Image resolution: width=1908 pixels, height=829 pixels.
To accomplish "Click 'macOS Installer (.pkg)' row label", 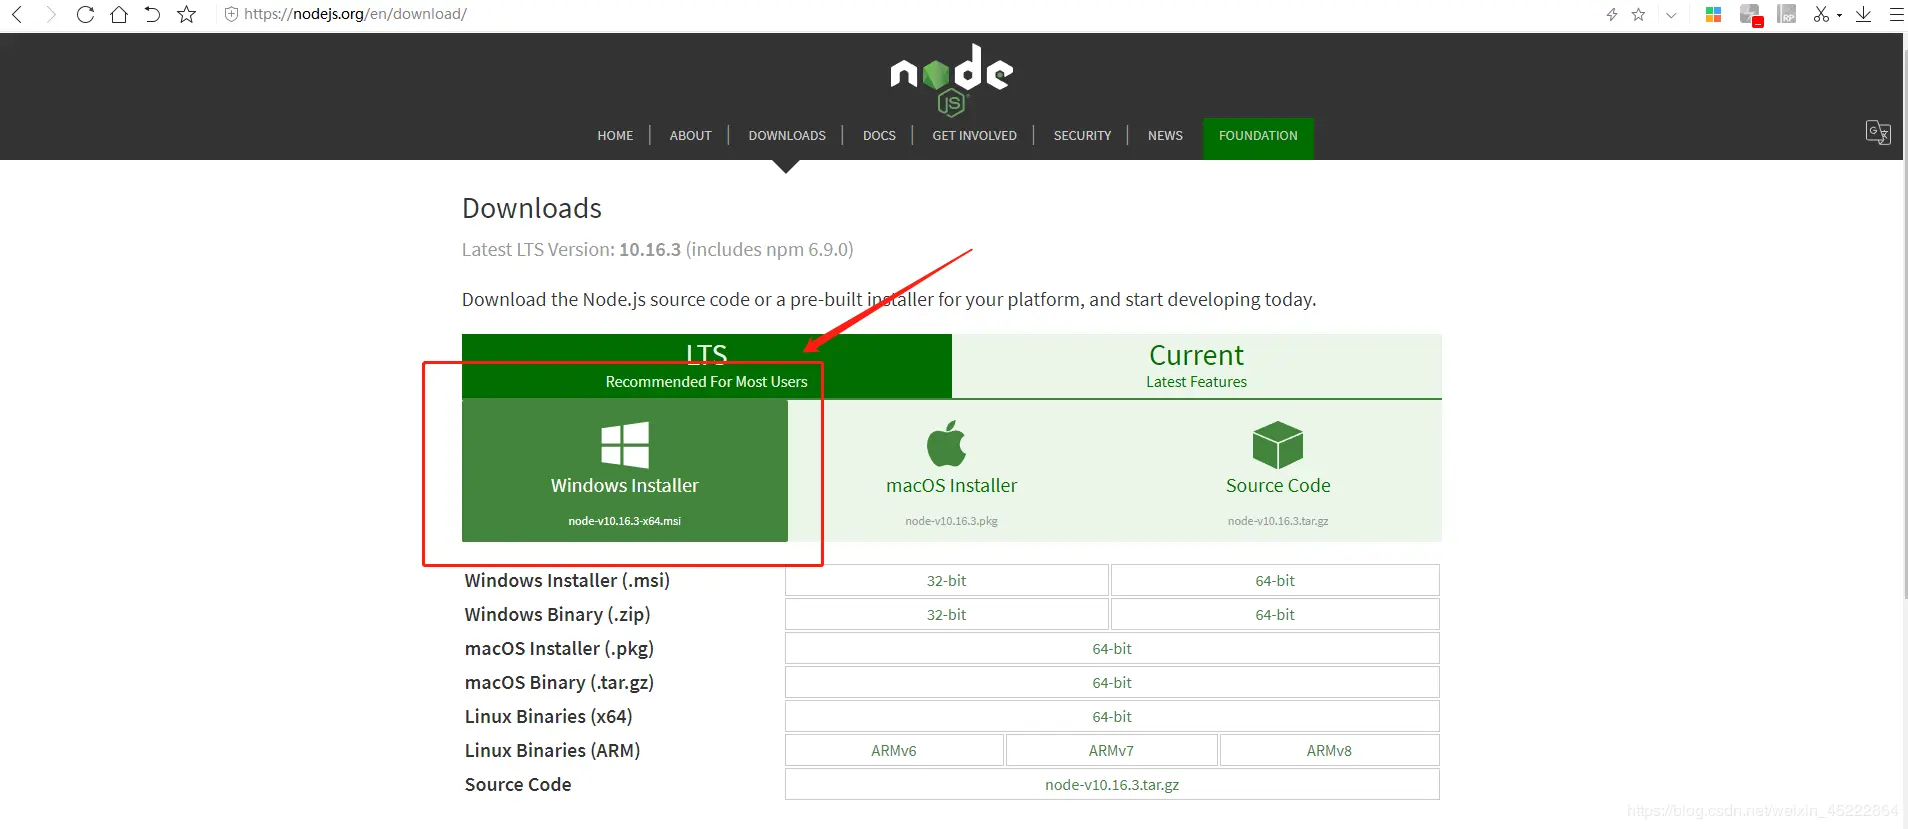I will [x=559, y=649].
